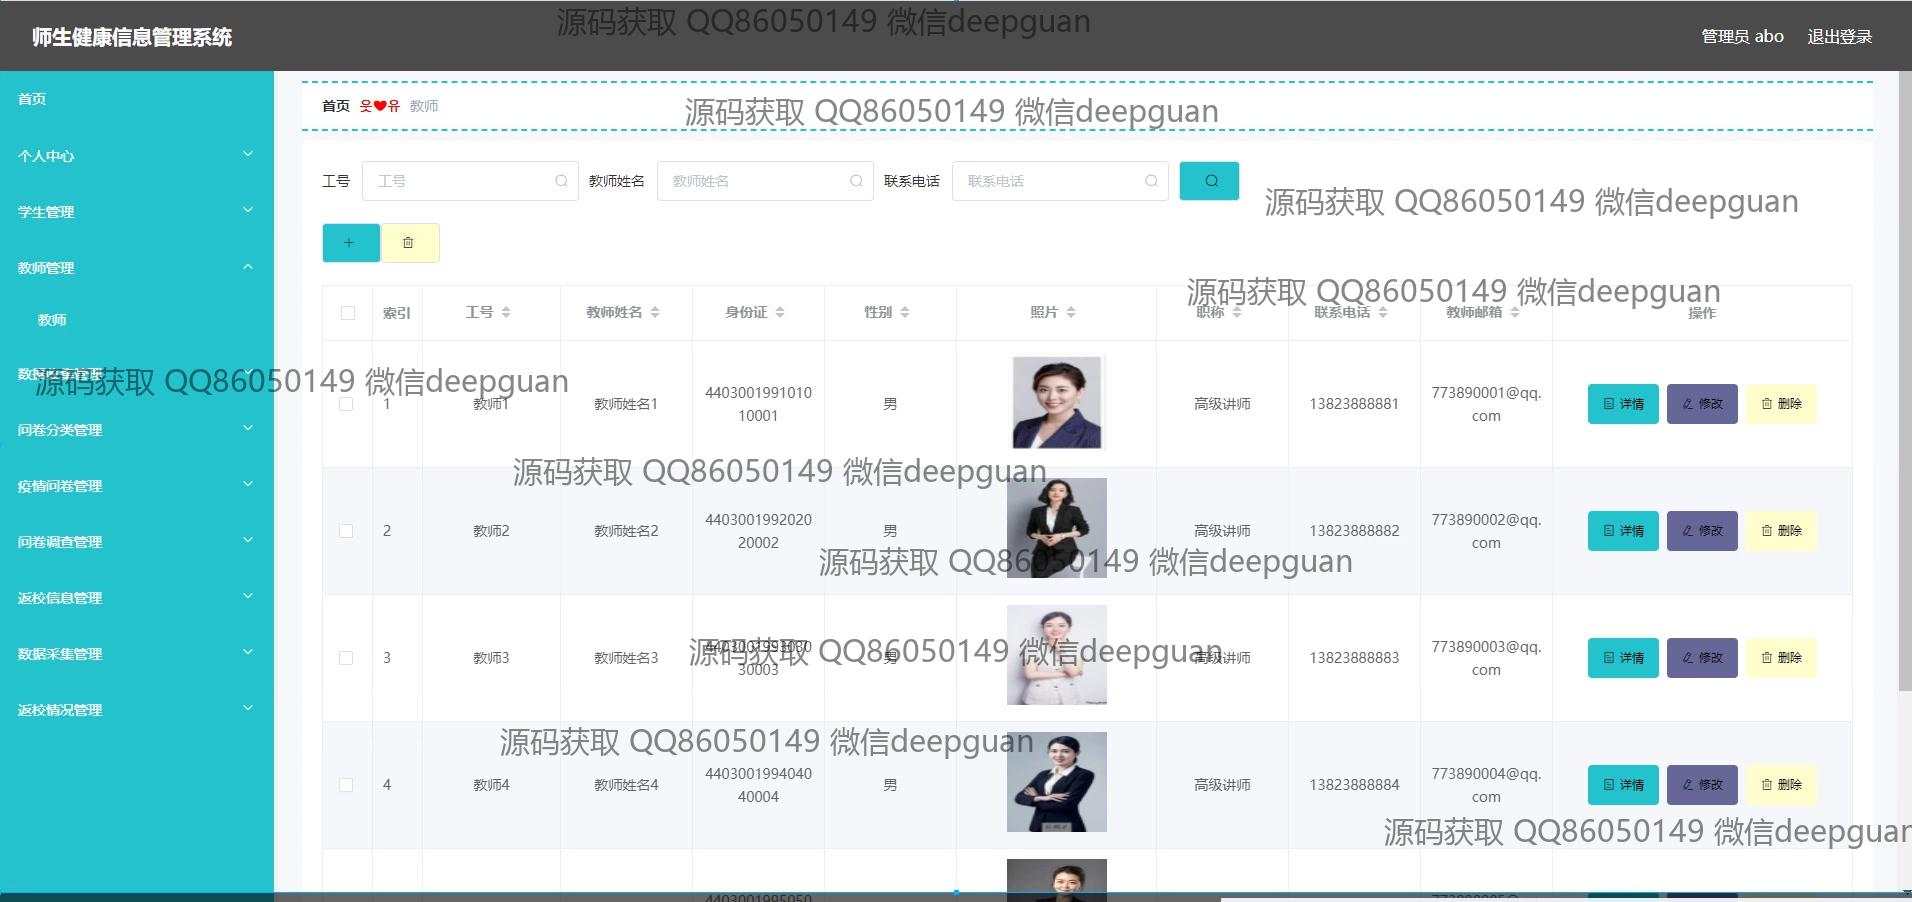Image resolution: width=1912 pixels, height=902 pixels.
Task: Click the vertical page scrollbar
Action: (1904, 380)
